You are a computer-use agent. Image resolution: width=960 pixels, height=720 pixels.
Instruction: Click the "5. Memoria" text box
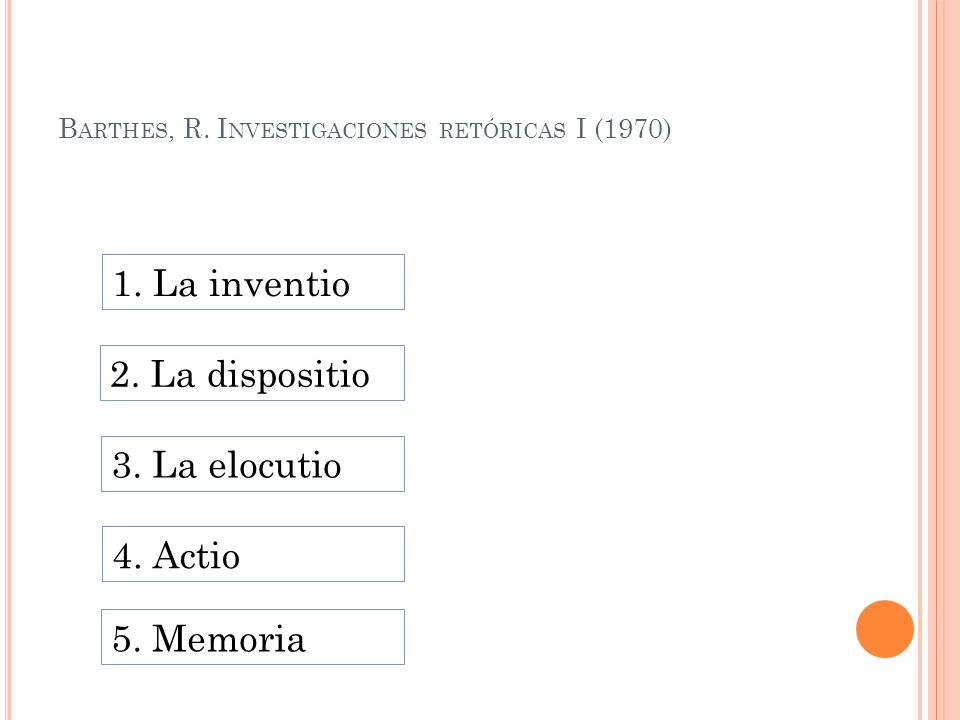253,637
